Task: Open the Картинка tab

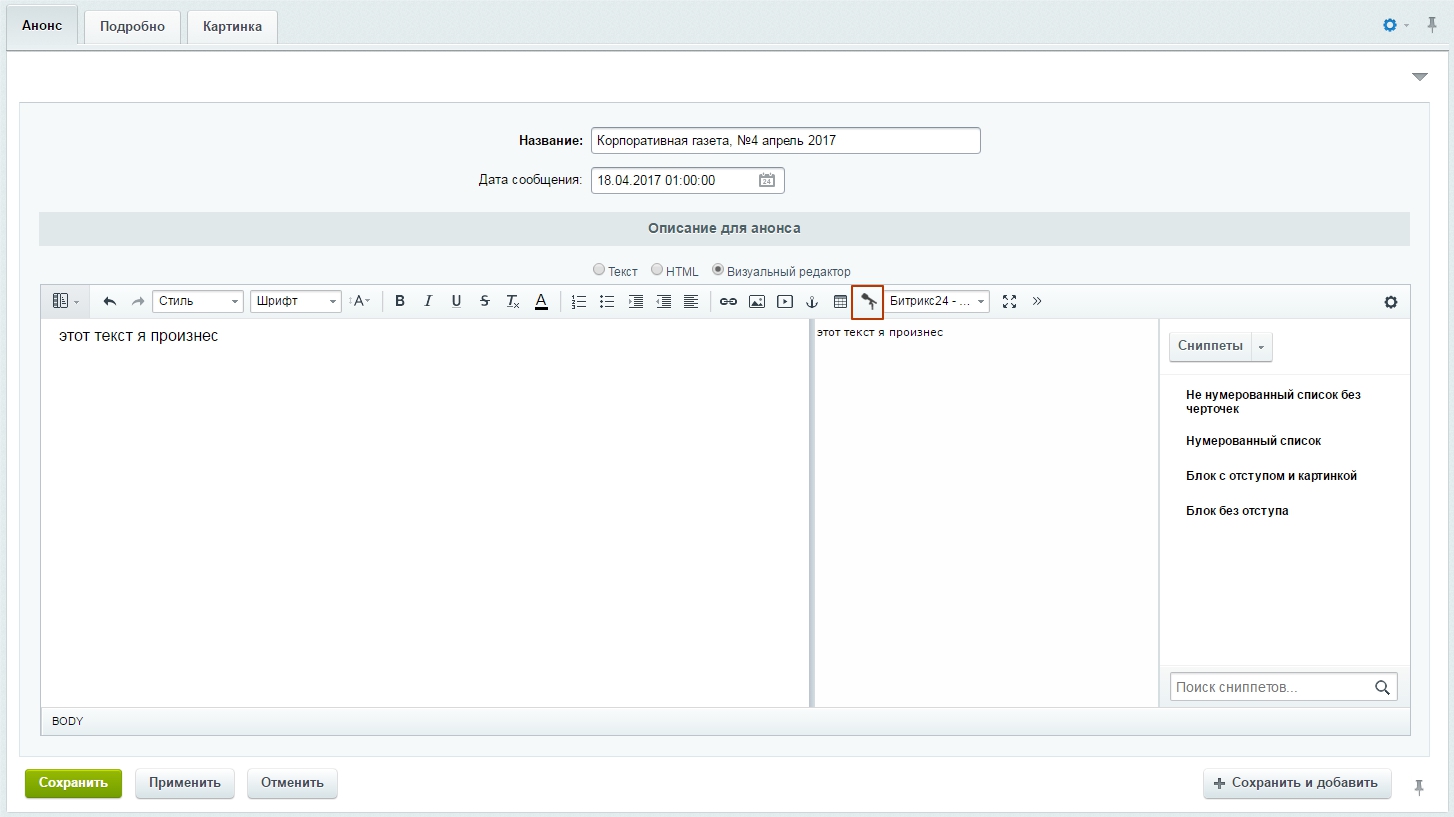Action: 232,27
